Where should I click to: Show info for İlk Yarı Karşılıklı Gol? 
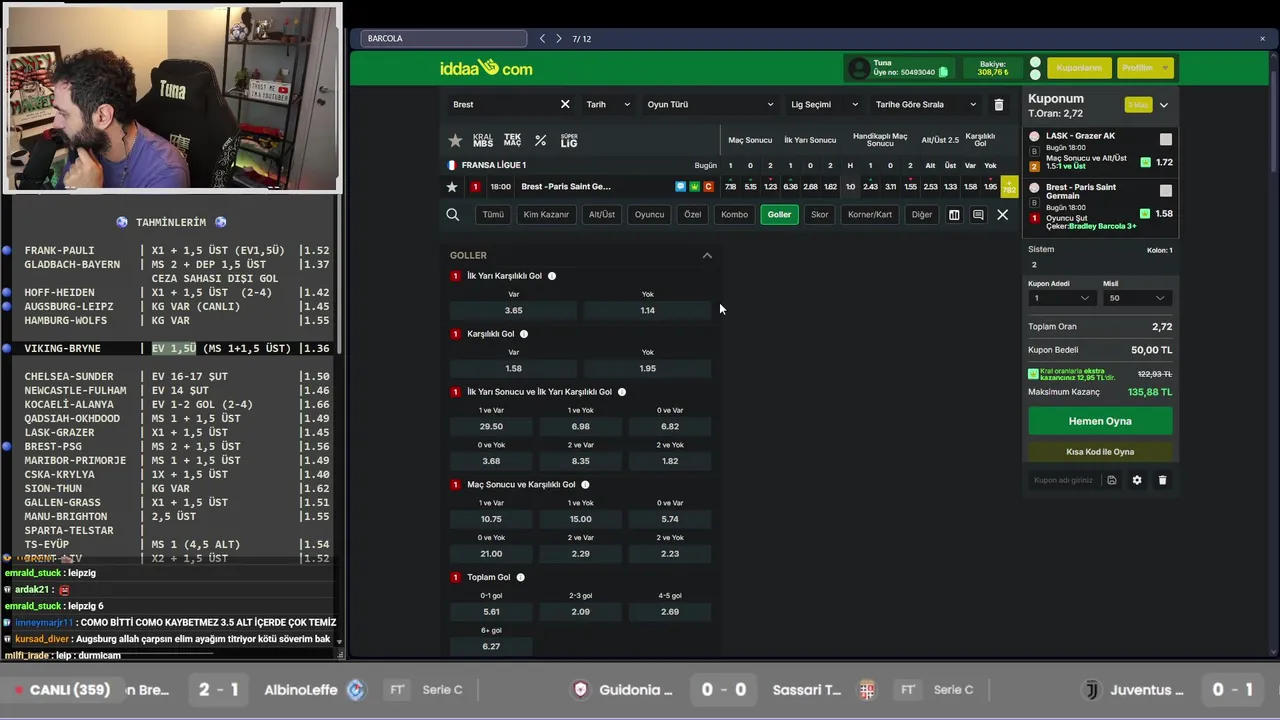[x=552, y=276]
